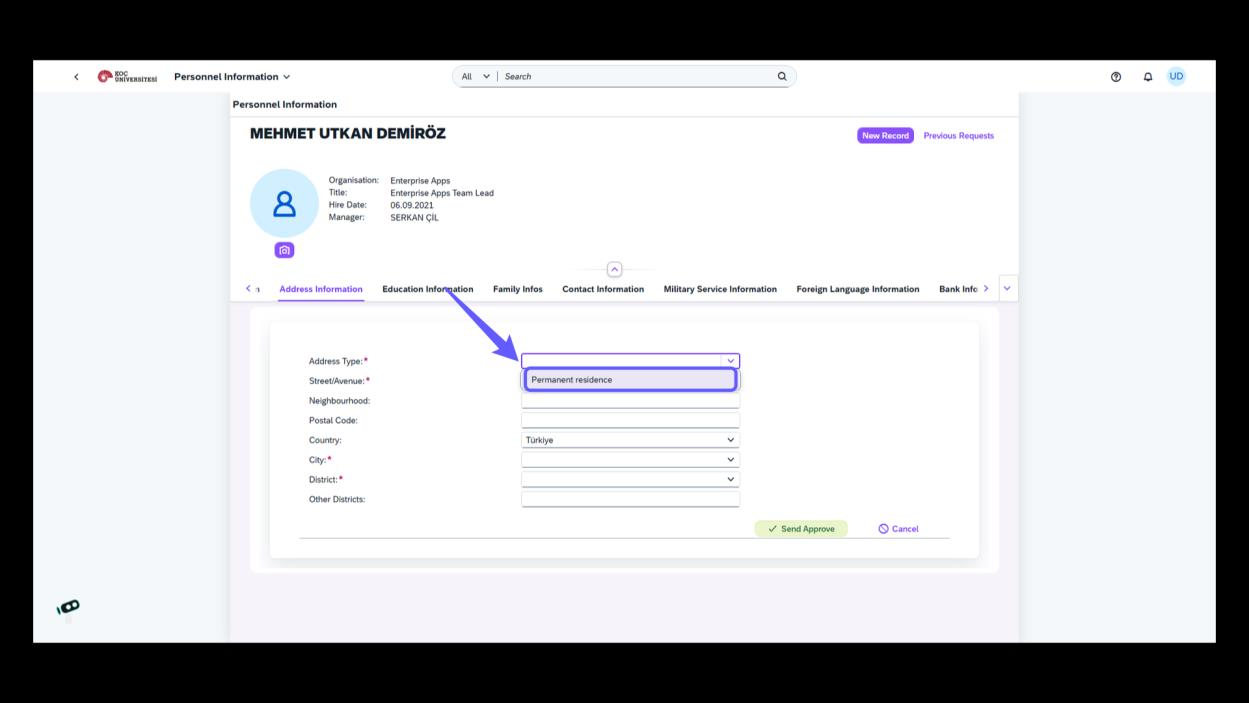The width and height of the screenshot is (1249, 703).
Task: Switch to Bank Info tab
Action: pos(958,289)
